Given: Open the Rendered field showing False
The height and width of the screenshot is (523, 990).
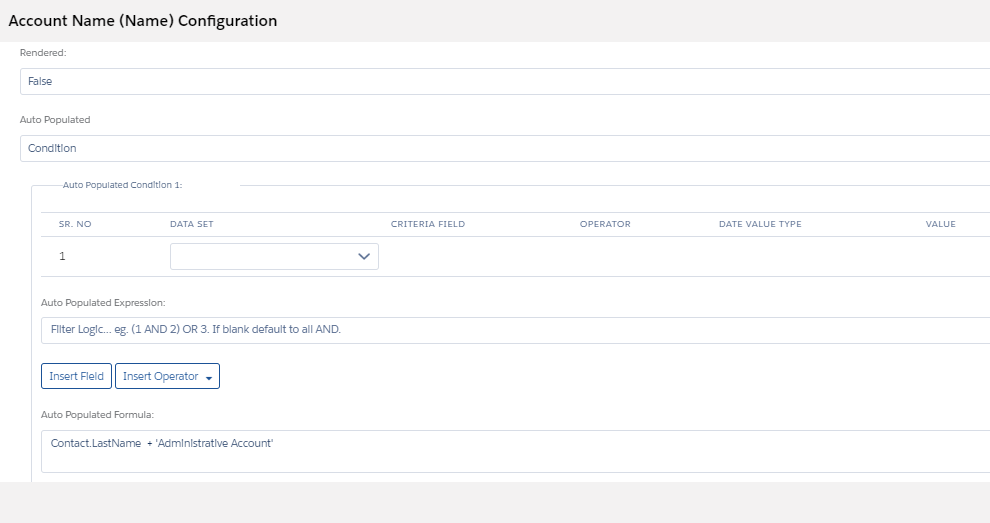Looking at the screenshot, I should (x=500, y=81).
